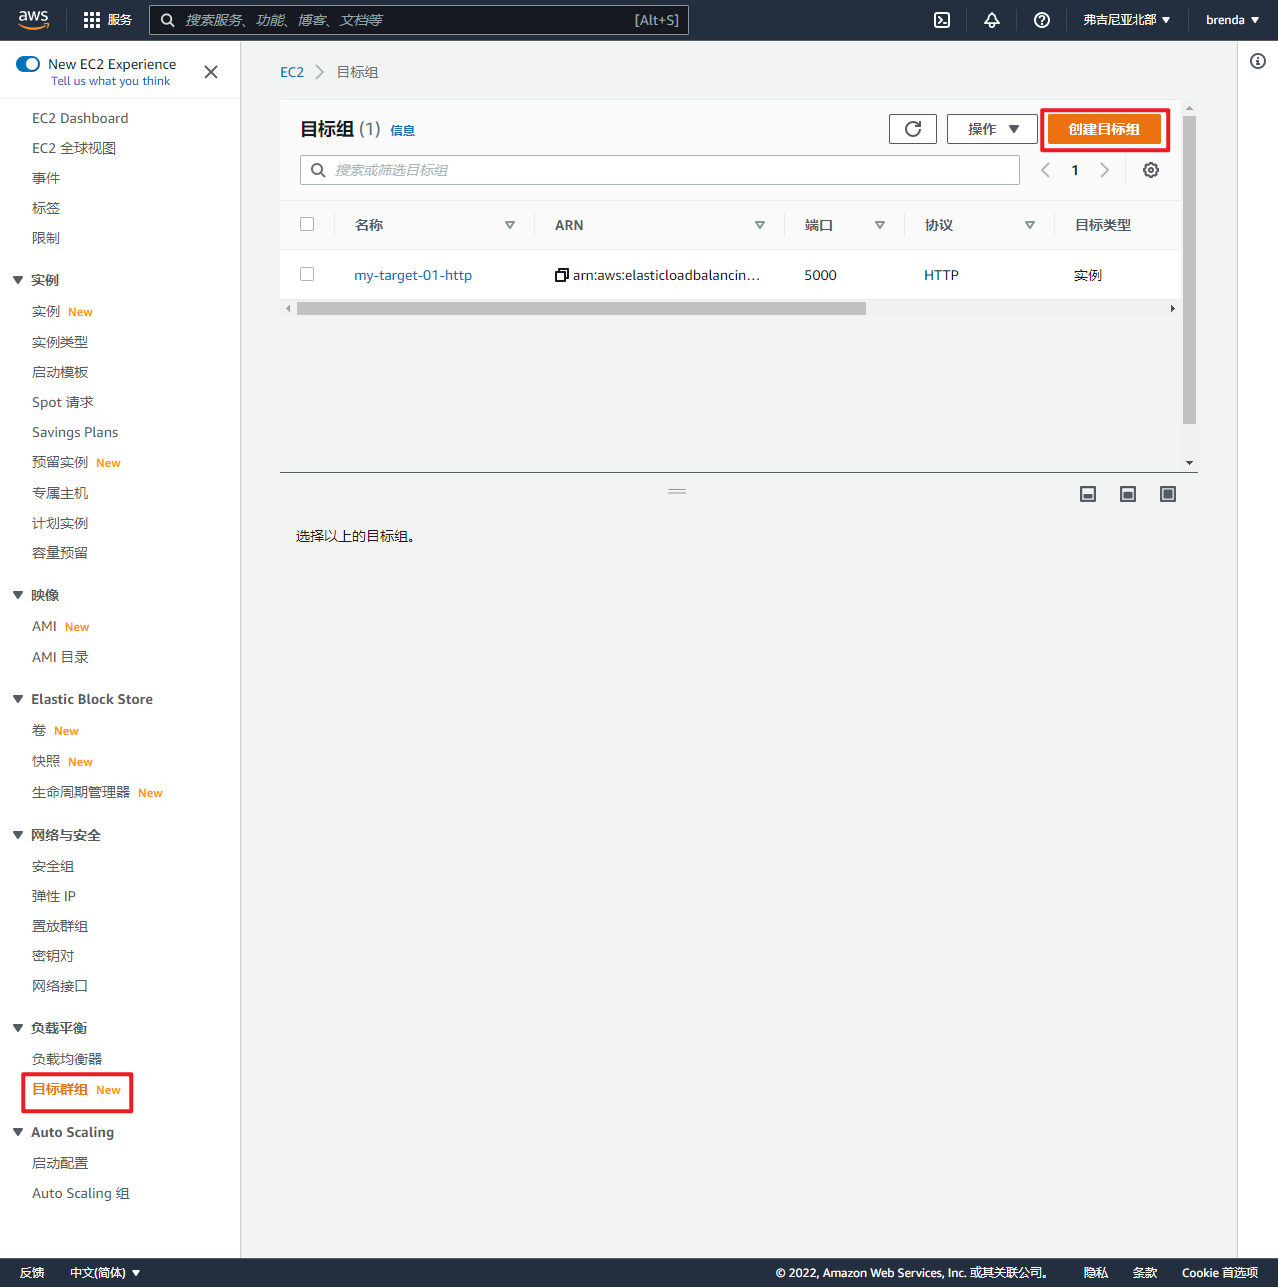
Task: Open Auto Scaling 组 in sidebar
Action: click(81, 1193)
